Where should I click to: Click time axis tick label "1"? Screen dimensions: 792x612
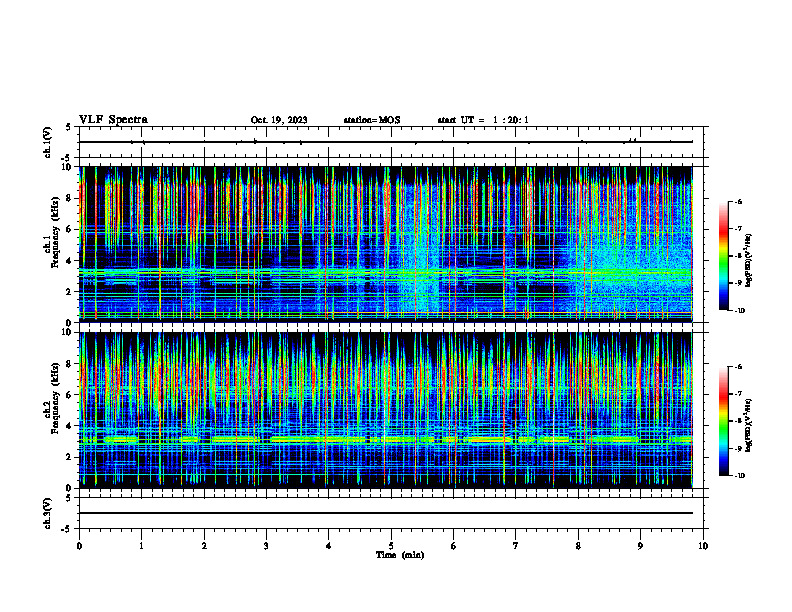(x=141, y=546)
